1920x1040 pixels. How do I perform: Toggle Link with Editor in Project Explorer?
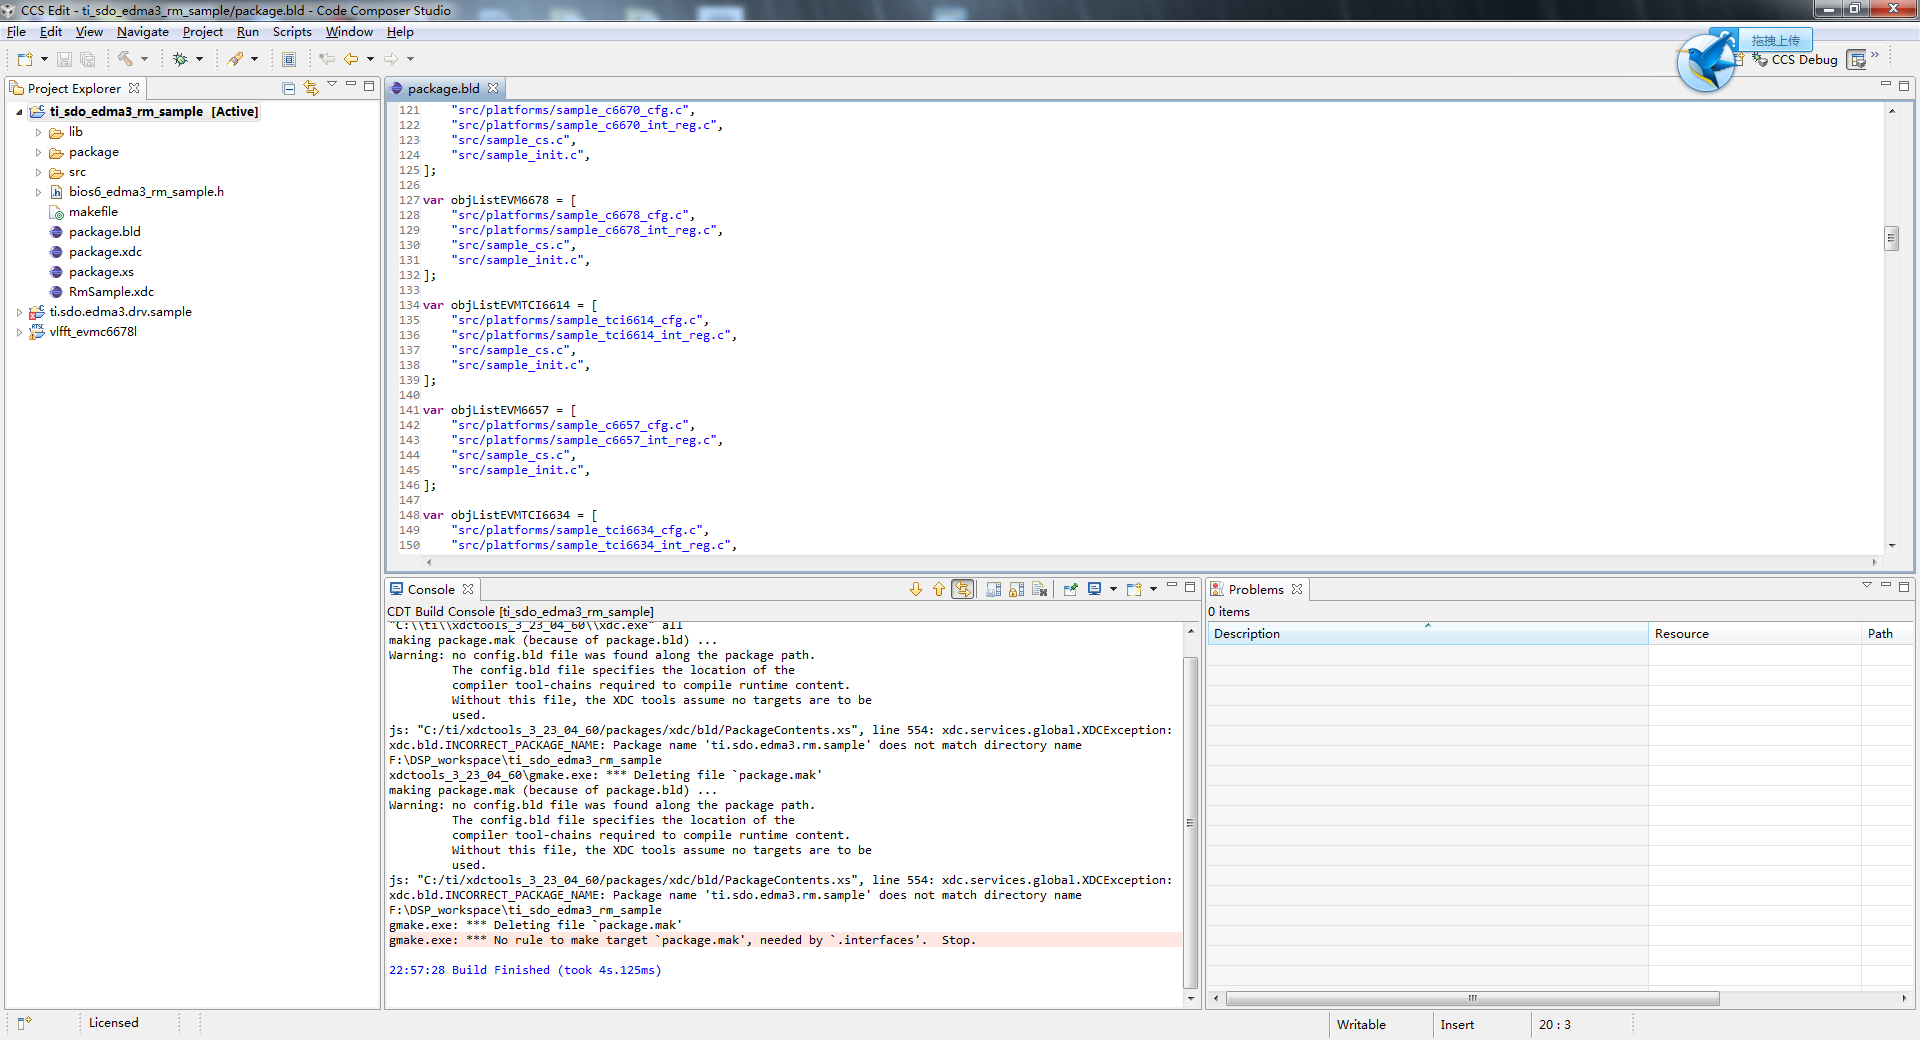(311, 88)
